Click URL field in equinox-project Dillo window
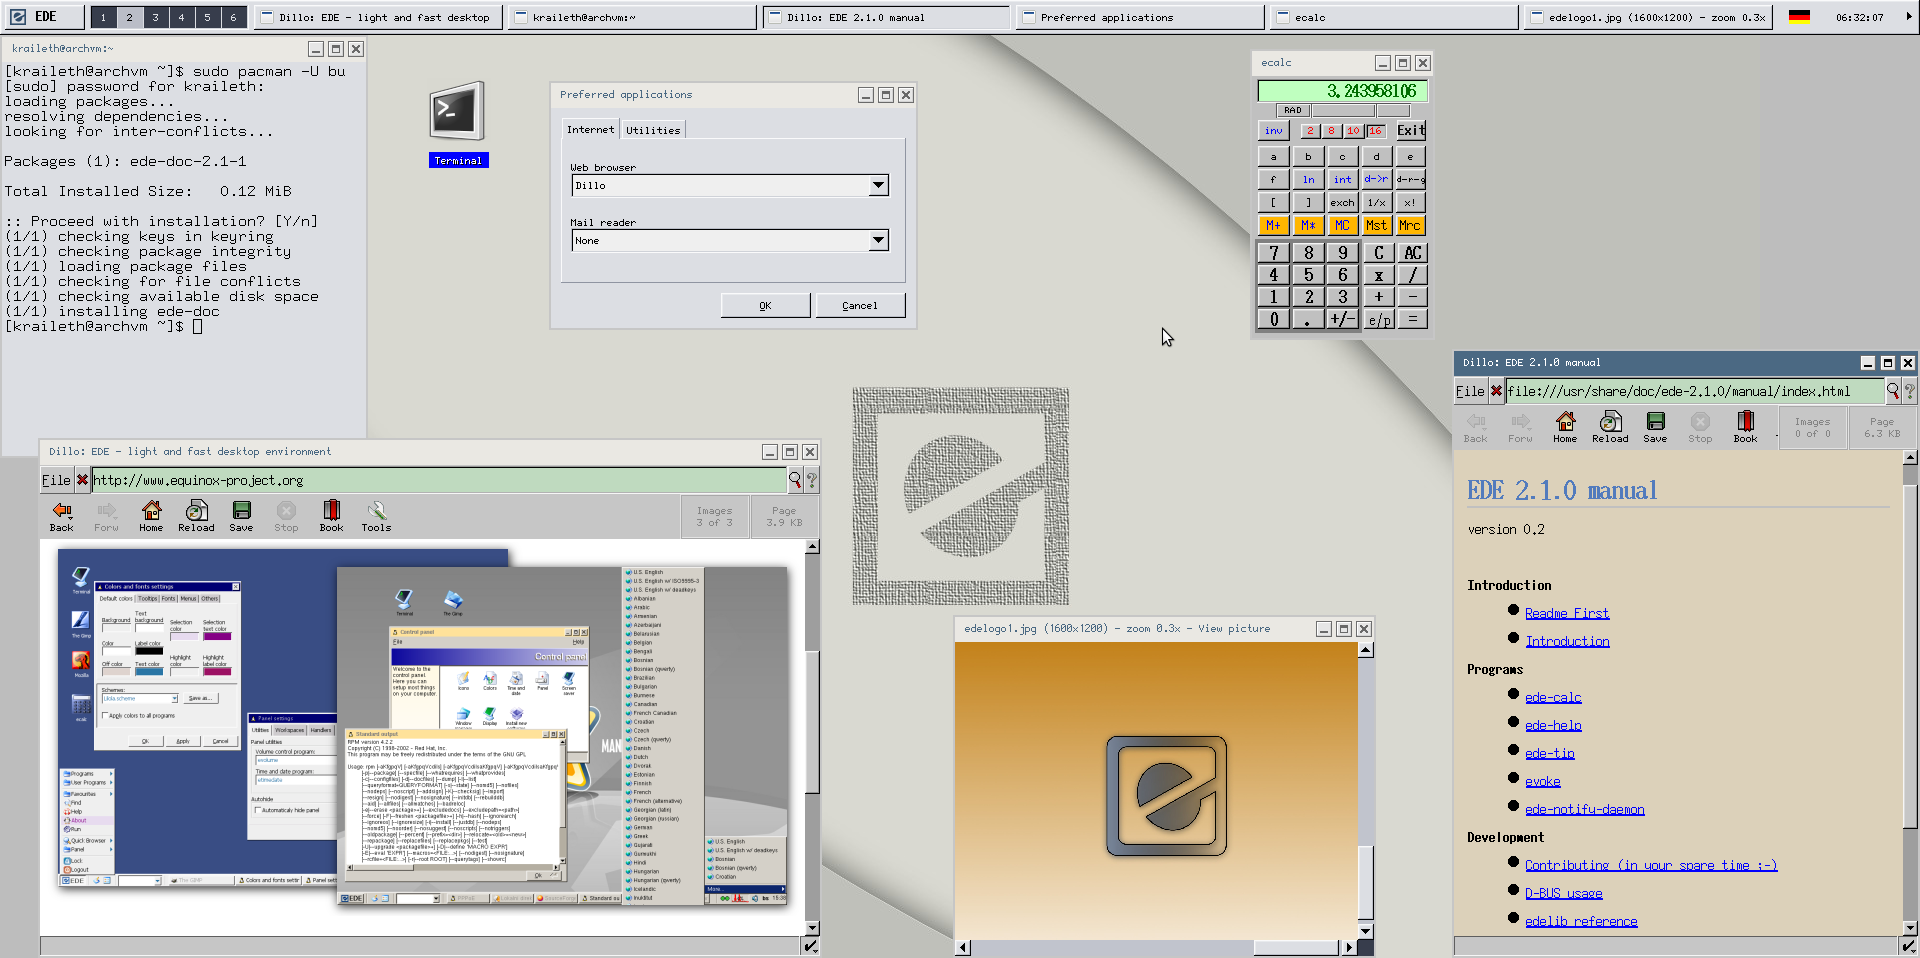This screenshot has width=1920, height=958. 439,480
